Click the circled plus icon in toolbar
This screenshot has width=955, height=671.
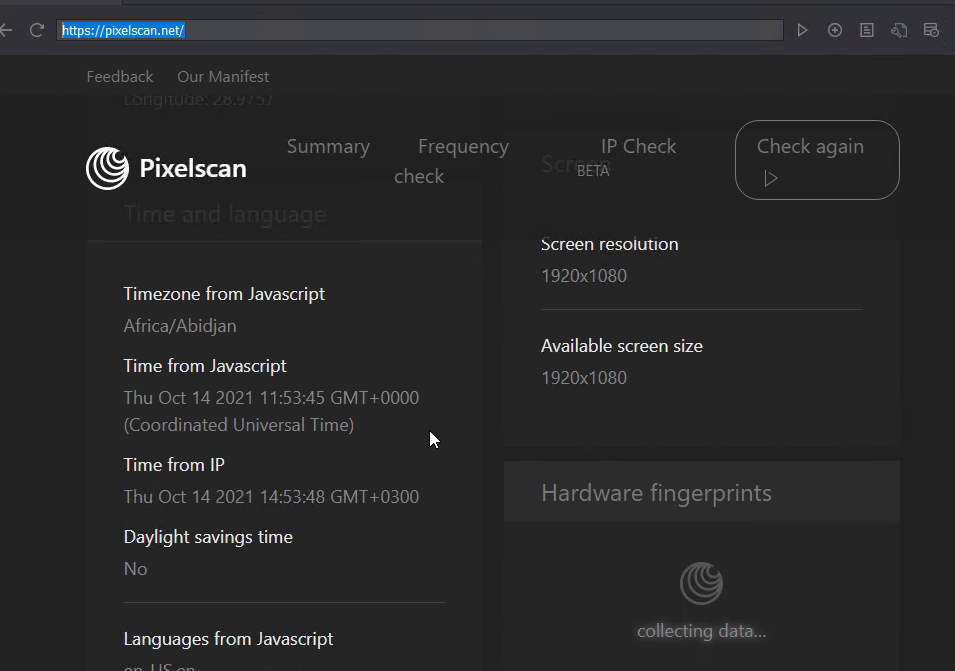click(x=835, y=30)
